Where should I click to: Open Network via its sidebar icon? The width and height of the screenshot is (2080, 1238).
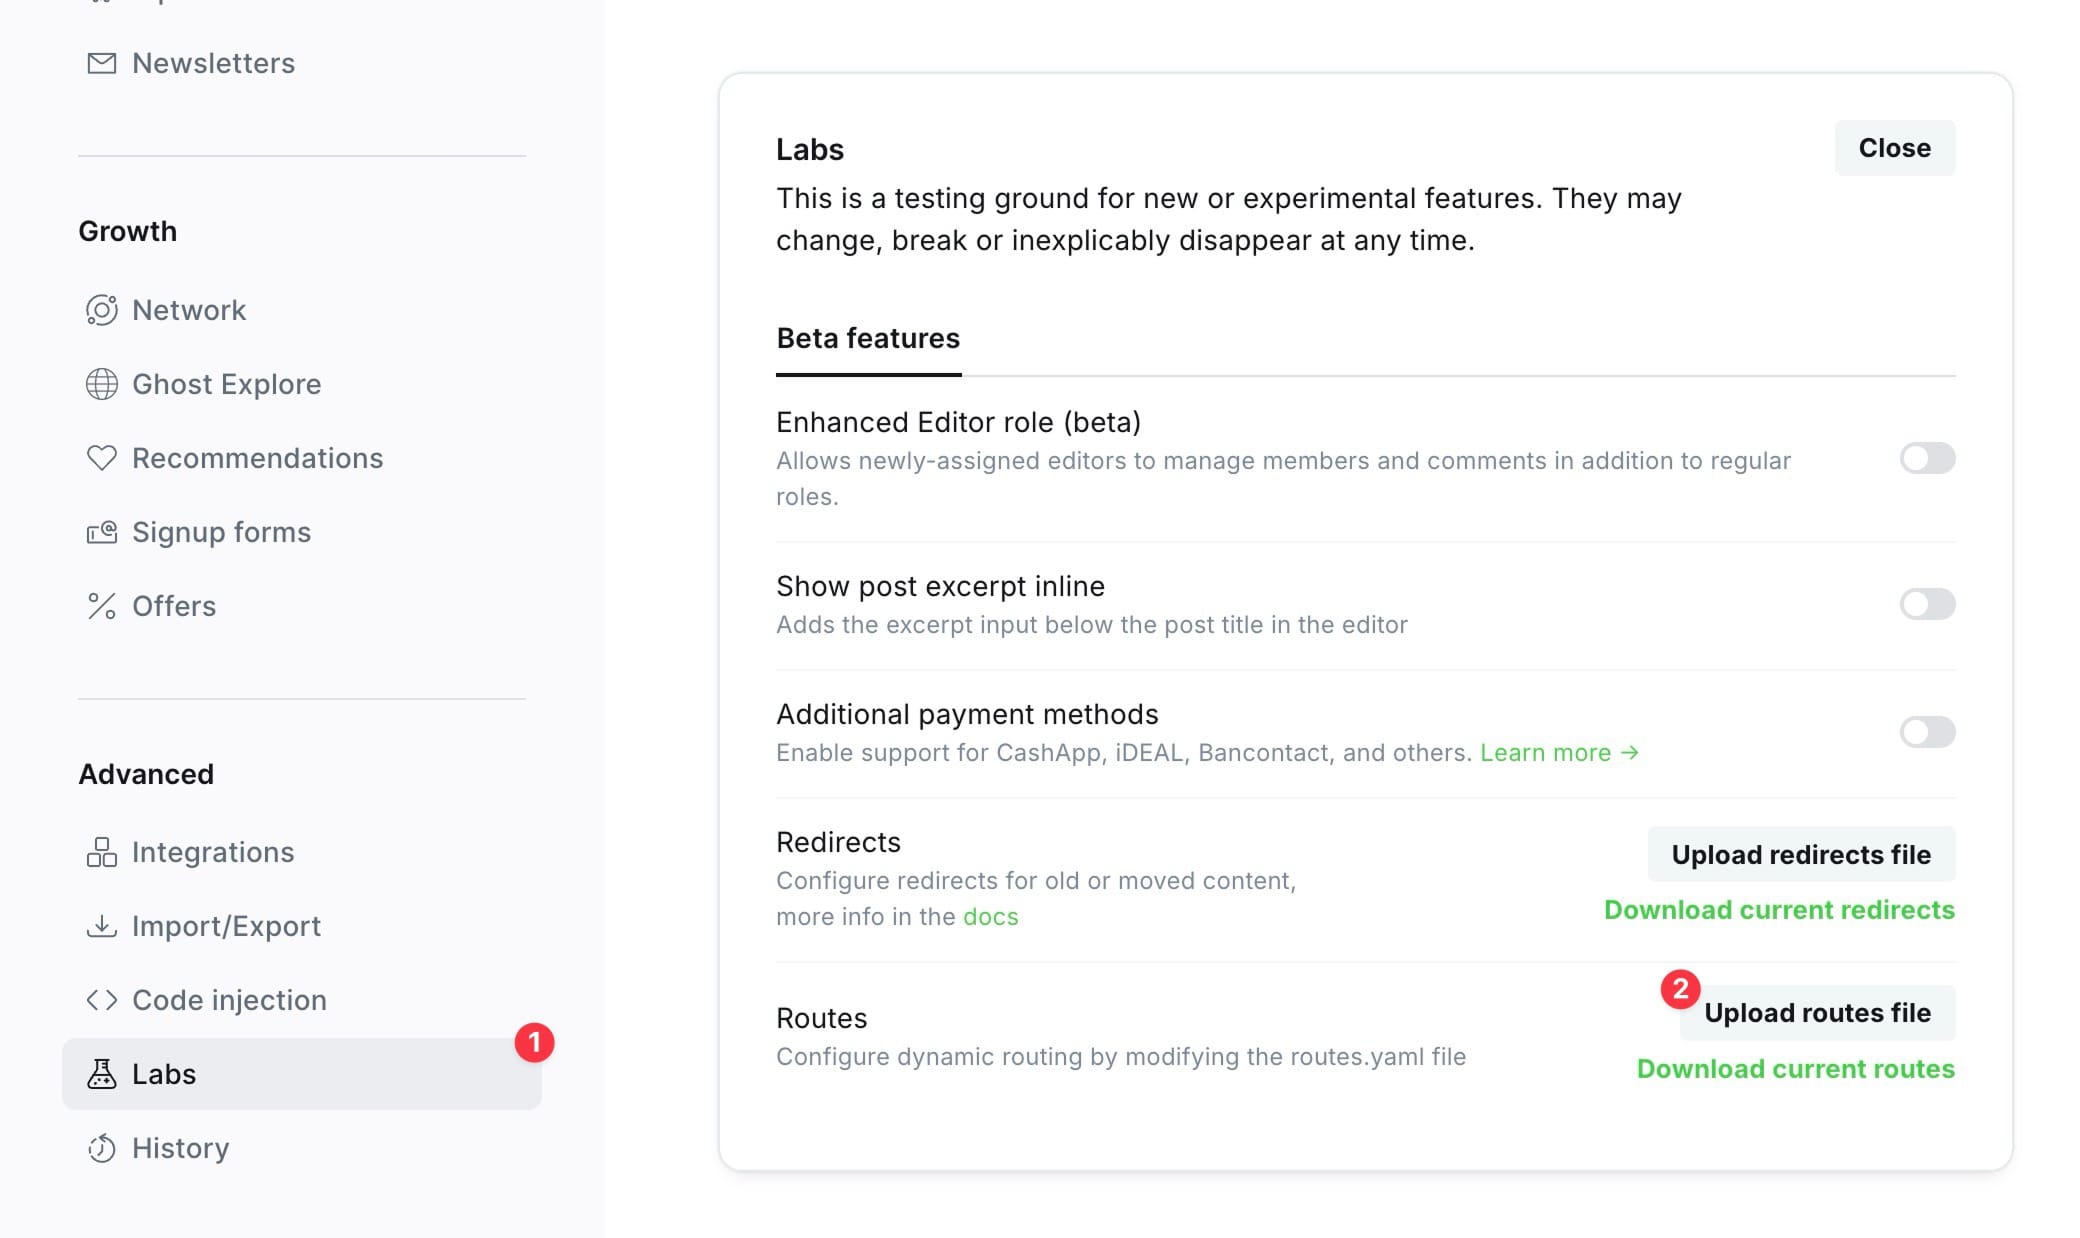point(101,310)
